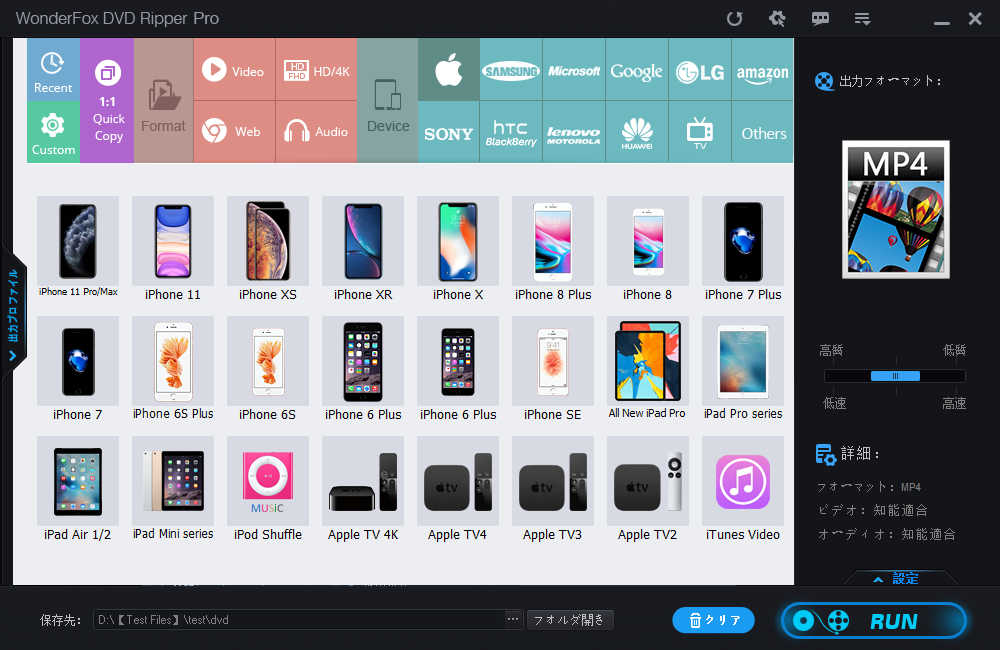Click the save path input field
This screenshot has height=650, width=1000.
tap(300, 620)
